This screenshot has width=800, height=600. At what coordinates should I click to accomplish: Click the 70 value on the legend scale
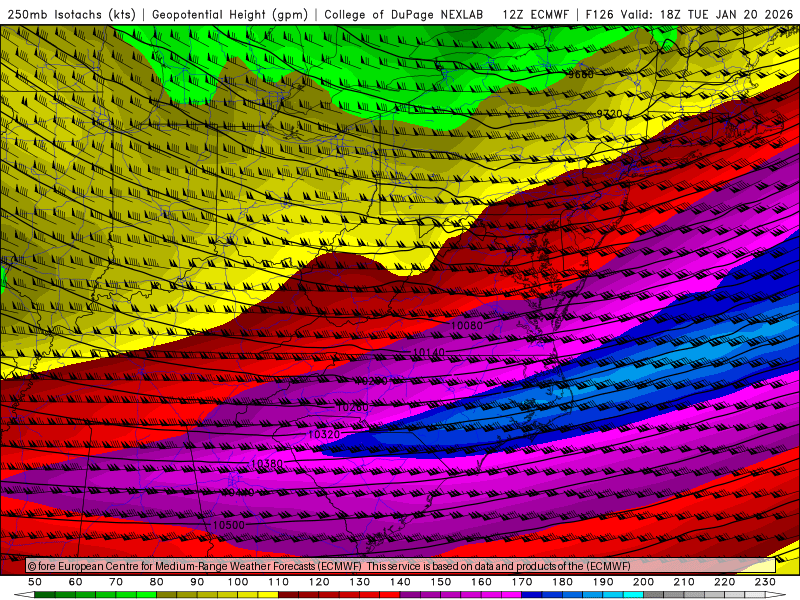click(x=116, y=582)
